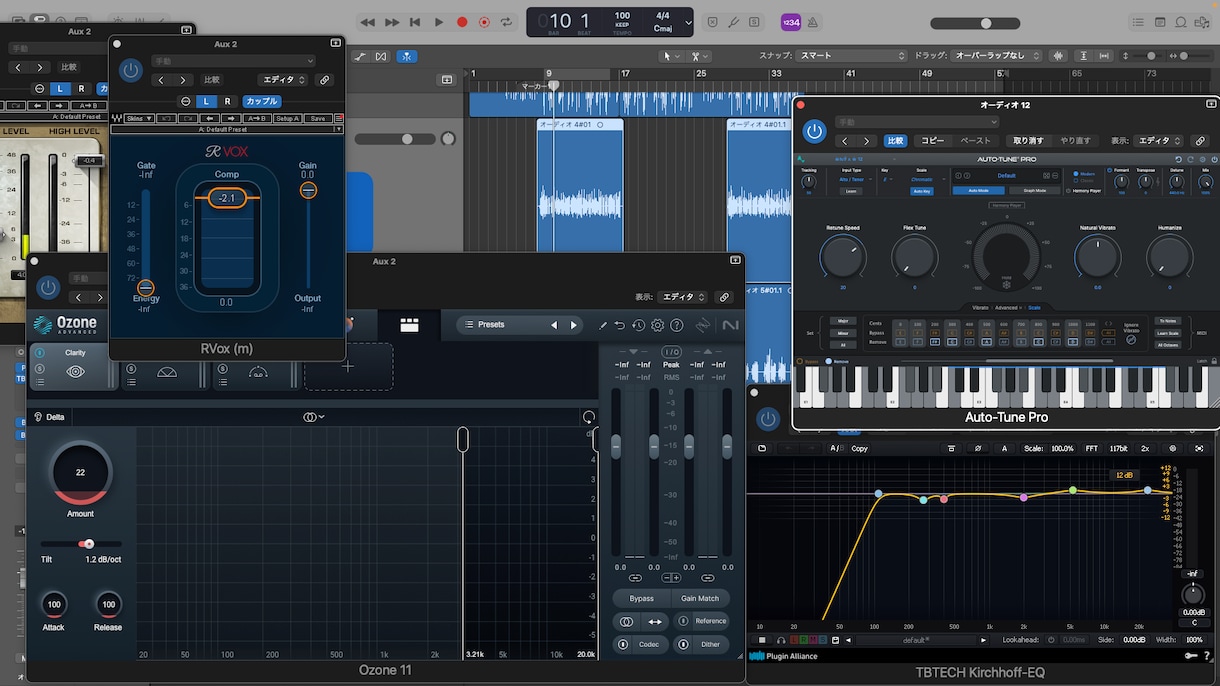
Task: Click the Retune Speed knob
Action: [x=842, y=257]
